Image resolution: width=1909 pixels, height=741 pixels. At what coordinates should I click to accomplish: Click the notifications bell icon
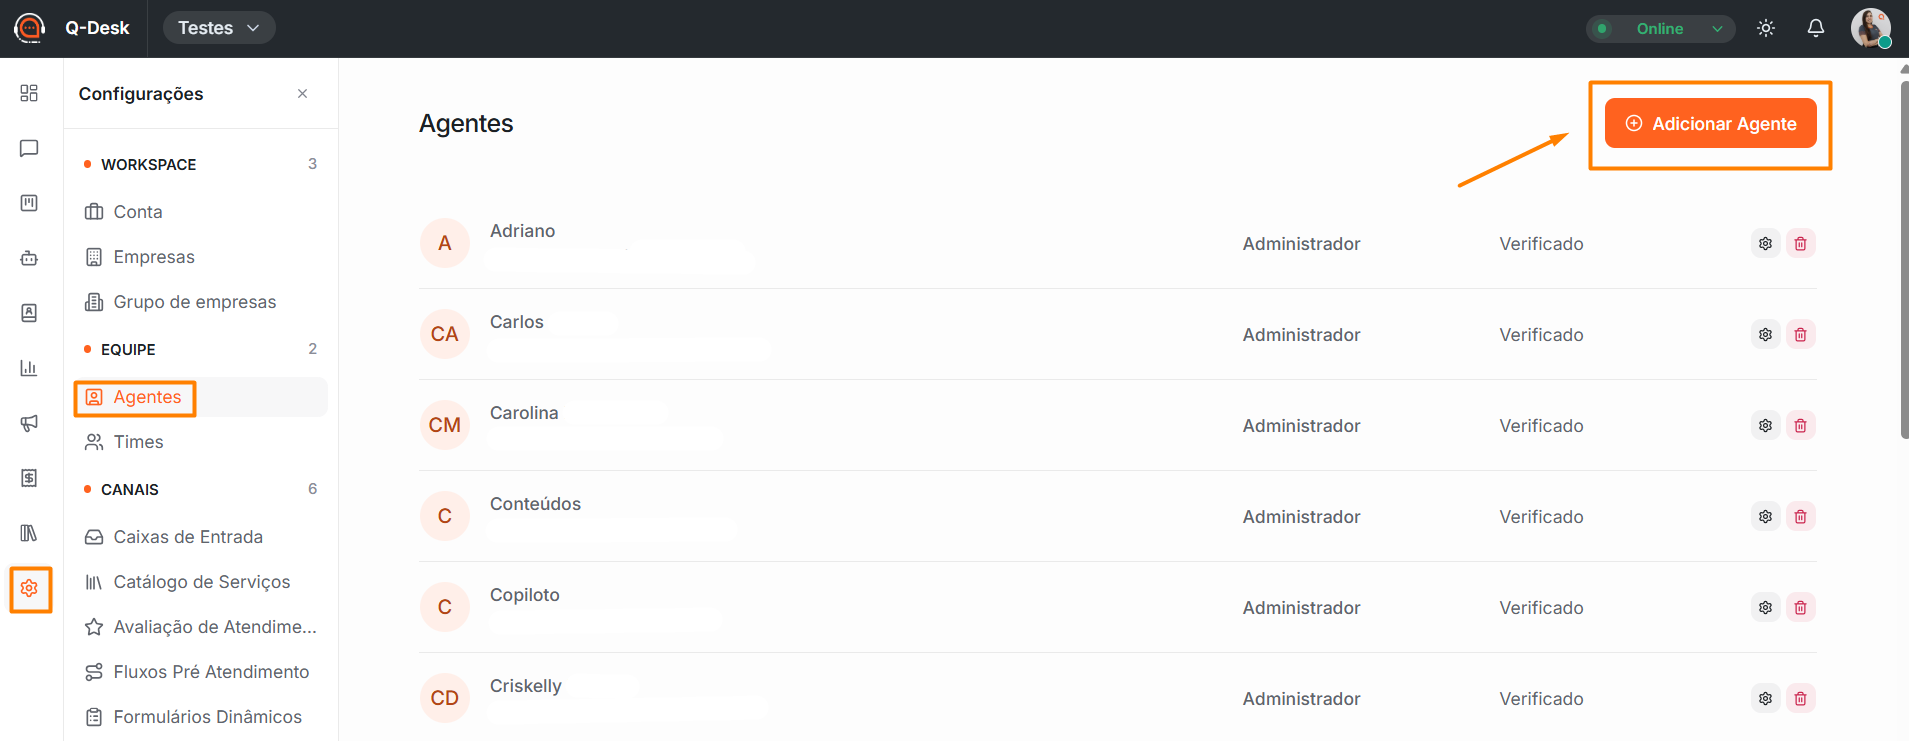point(1816,28)
